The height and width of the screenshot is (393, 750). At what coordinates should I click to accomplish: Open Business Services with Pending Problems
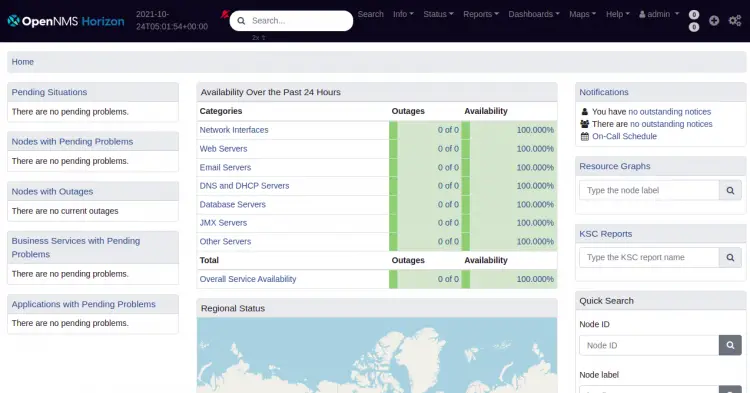(76, 248)
